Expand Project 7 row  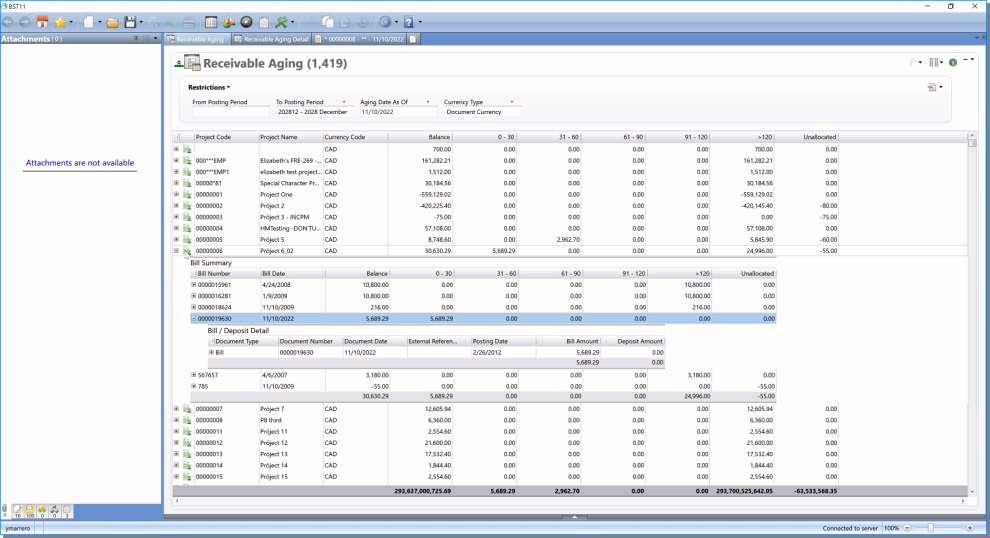tap(176, 409)
